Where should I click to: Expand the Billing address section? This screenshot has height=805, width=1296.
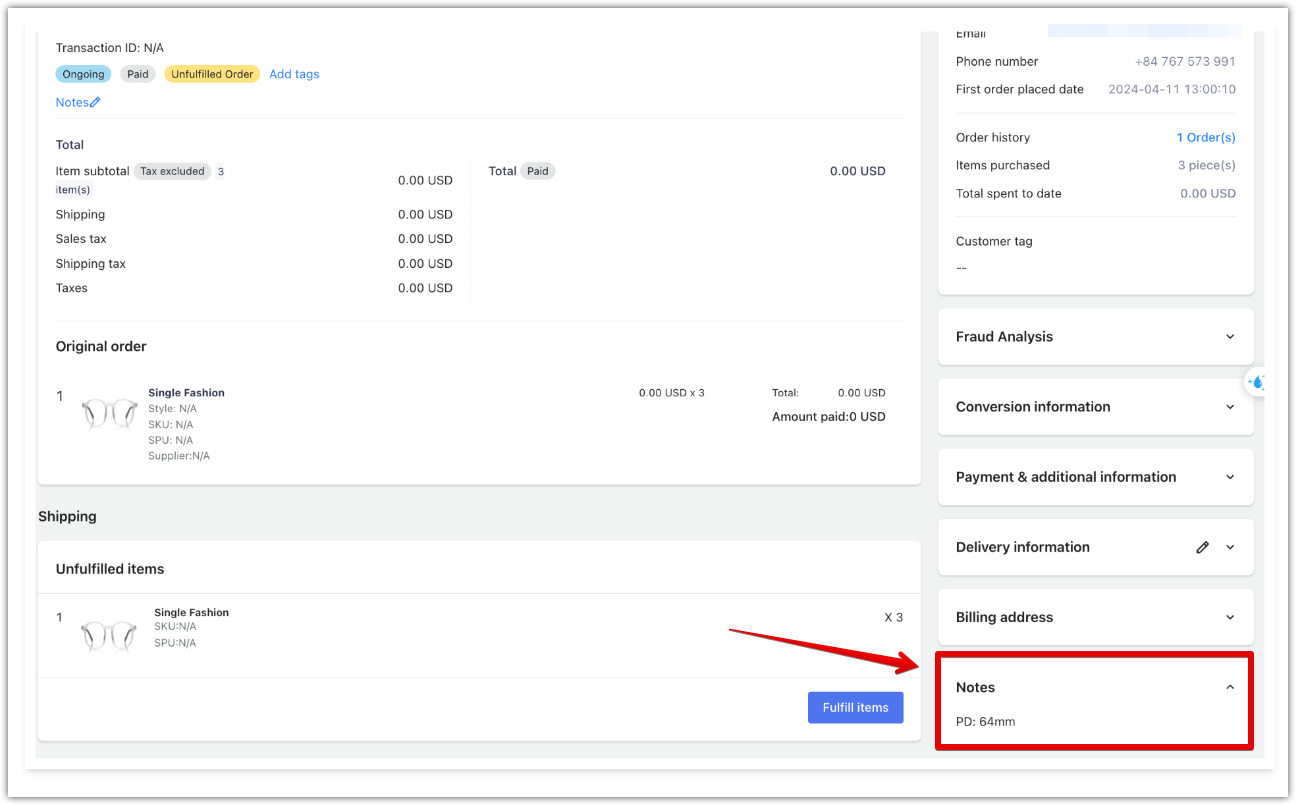point(1230,617)
